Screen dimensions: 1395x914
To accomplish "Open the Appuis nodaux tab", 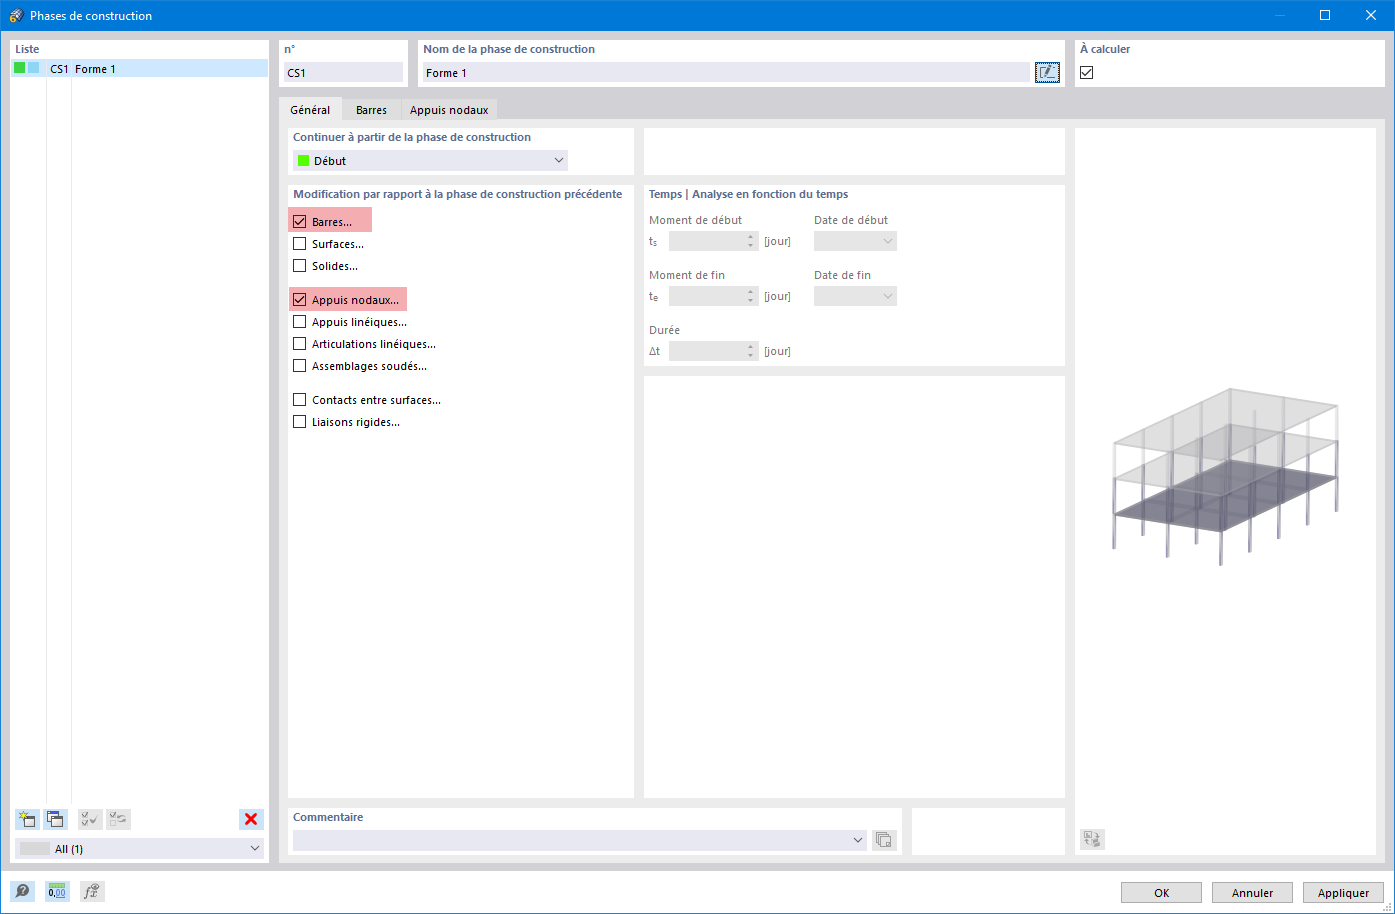I will (x=449, y=110).
